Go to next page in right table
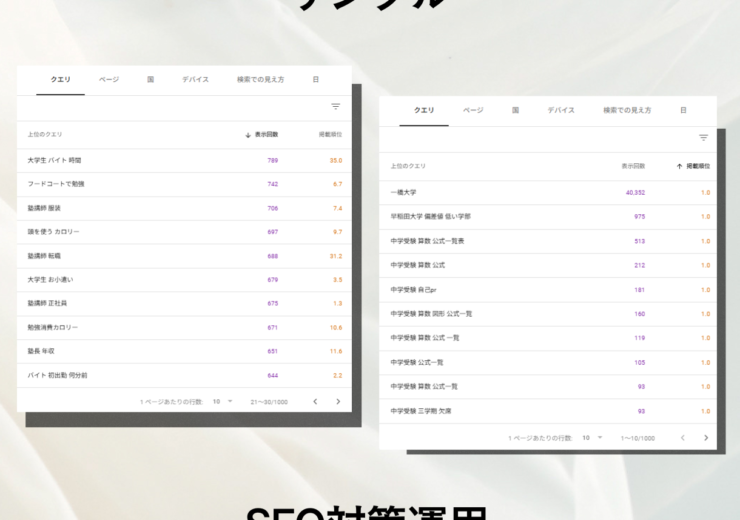Screen dimensions: 740x520 (x=706, y=437)
